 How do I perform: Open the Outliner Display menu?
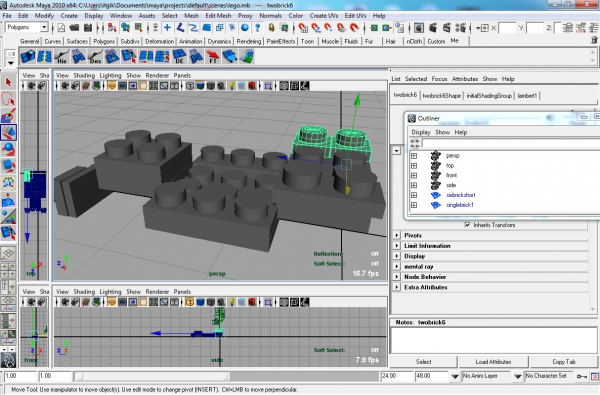click(x=421, y=132)
